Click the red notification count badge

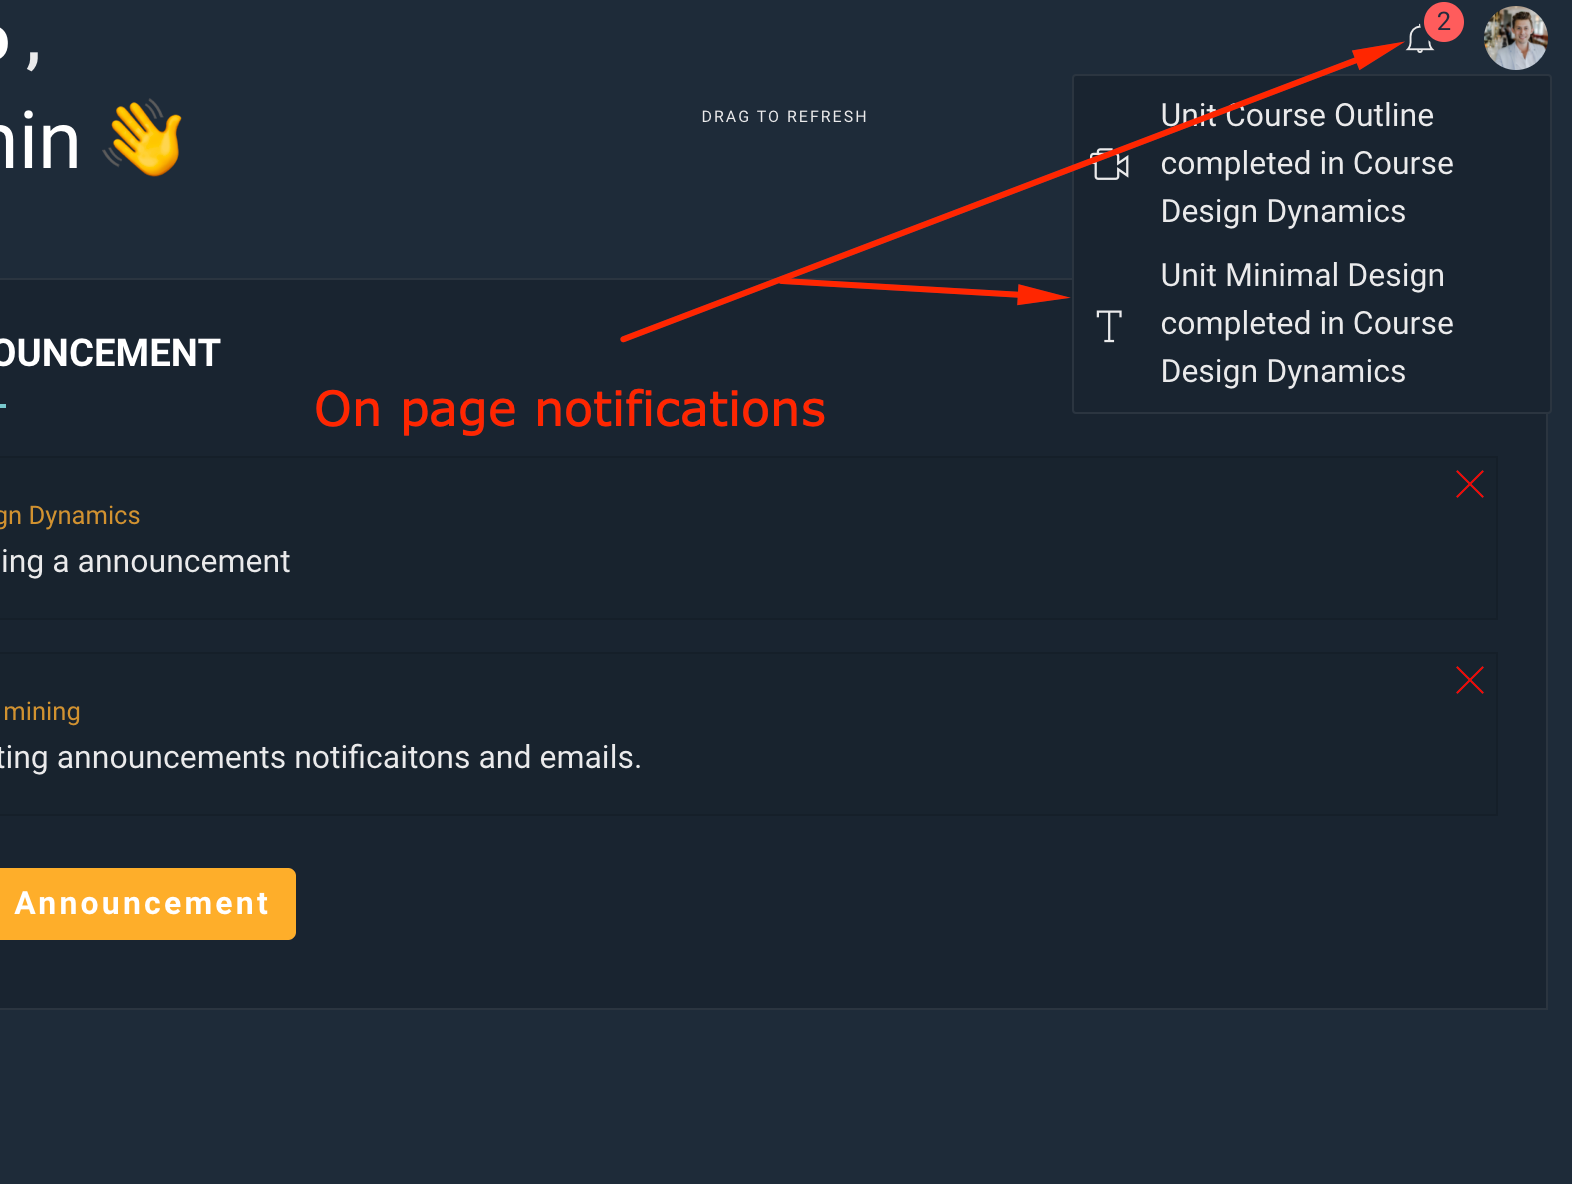click(x=1443, y=22)
